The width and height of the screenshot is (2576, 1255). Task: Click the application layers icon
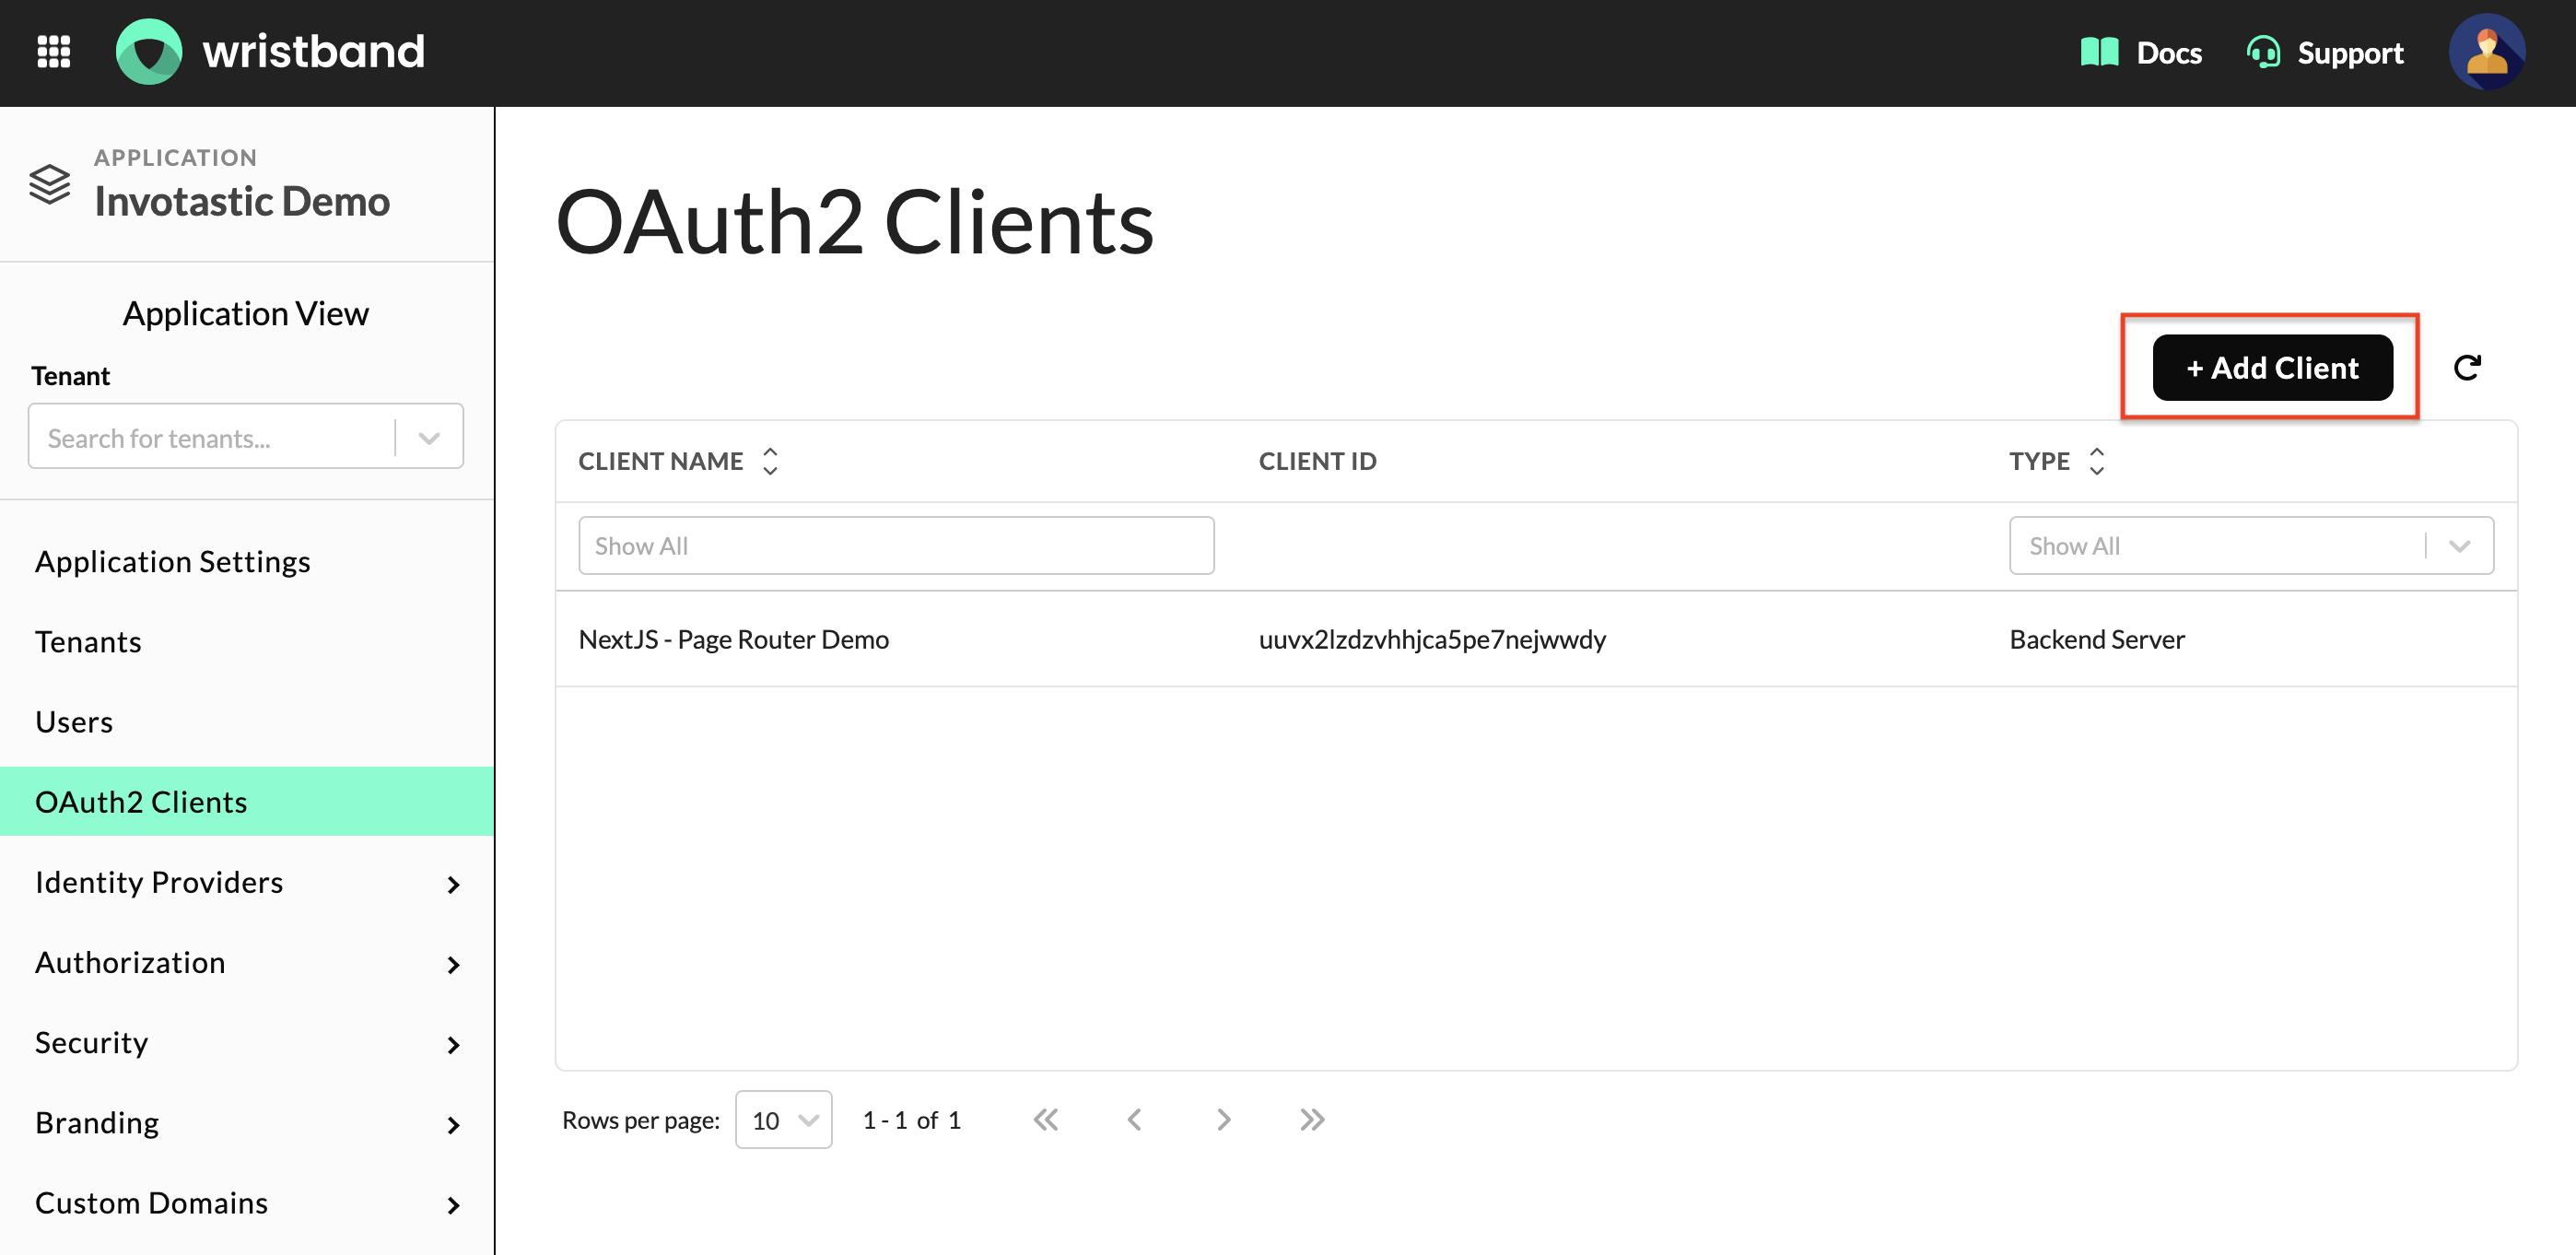tap(50, 184)
